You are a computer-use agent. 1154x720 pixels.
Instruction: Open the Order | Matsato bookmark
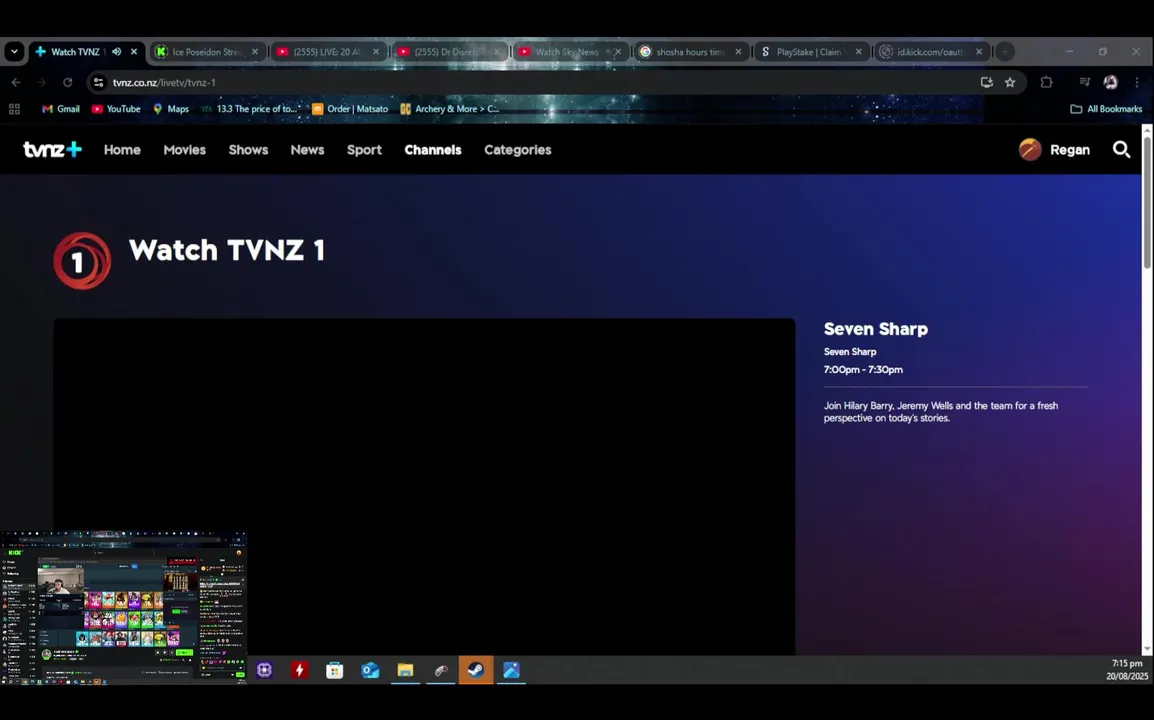[350, 109]
